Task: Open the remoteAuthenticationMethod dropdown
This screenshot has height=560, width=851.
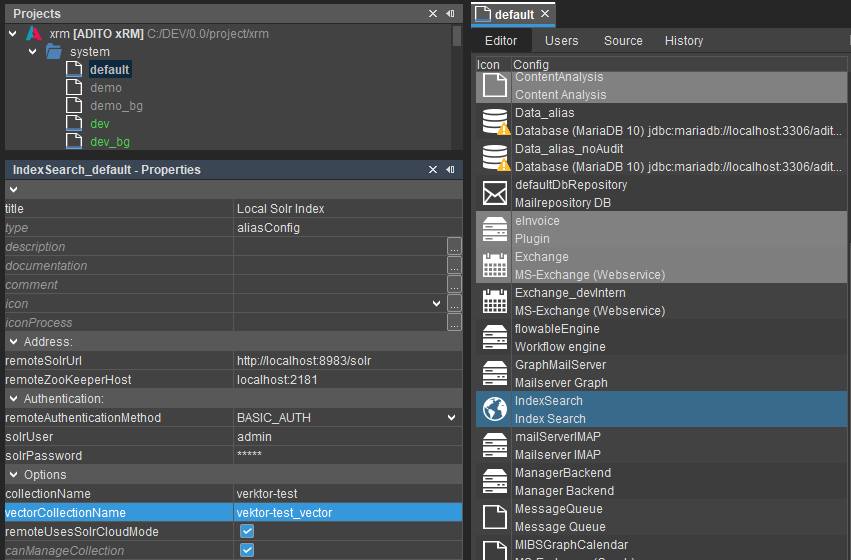Action: [x=452, y=418]
